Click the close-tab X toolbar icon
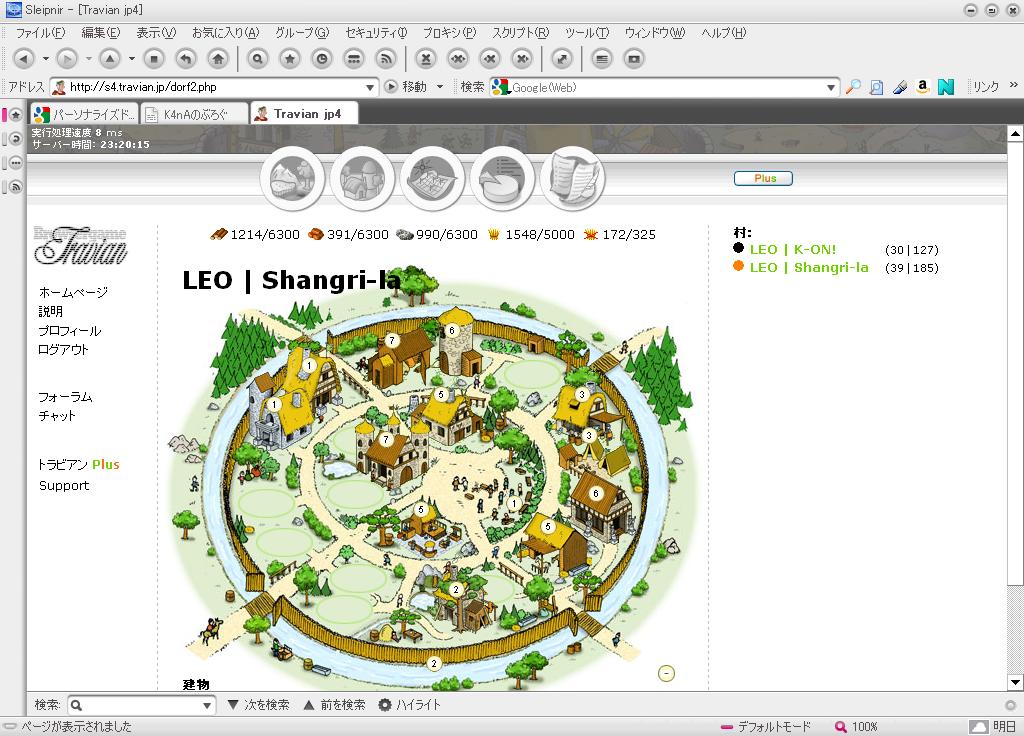1024x736 pixels. (426, 59)
